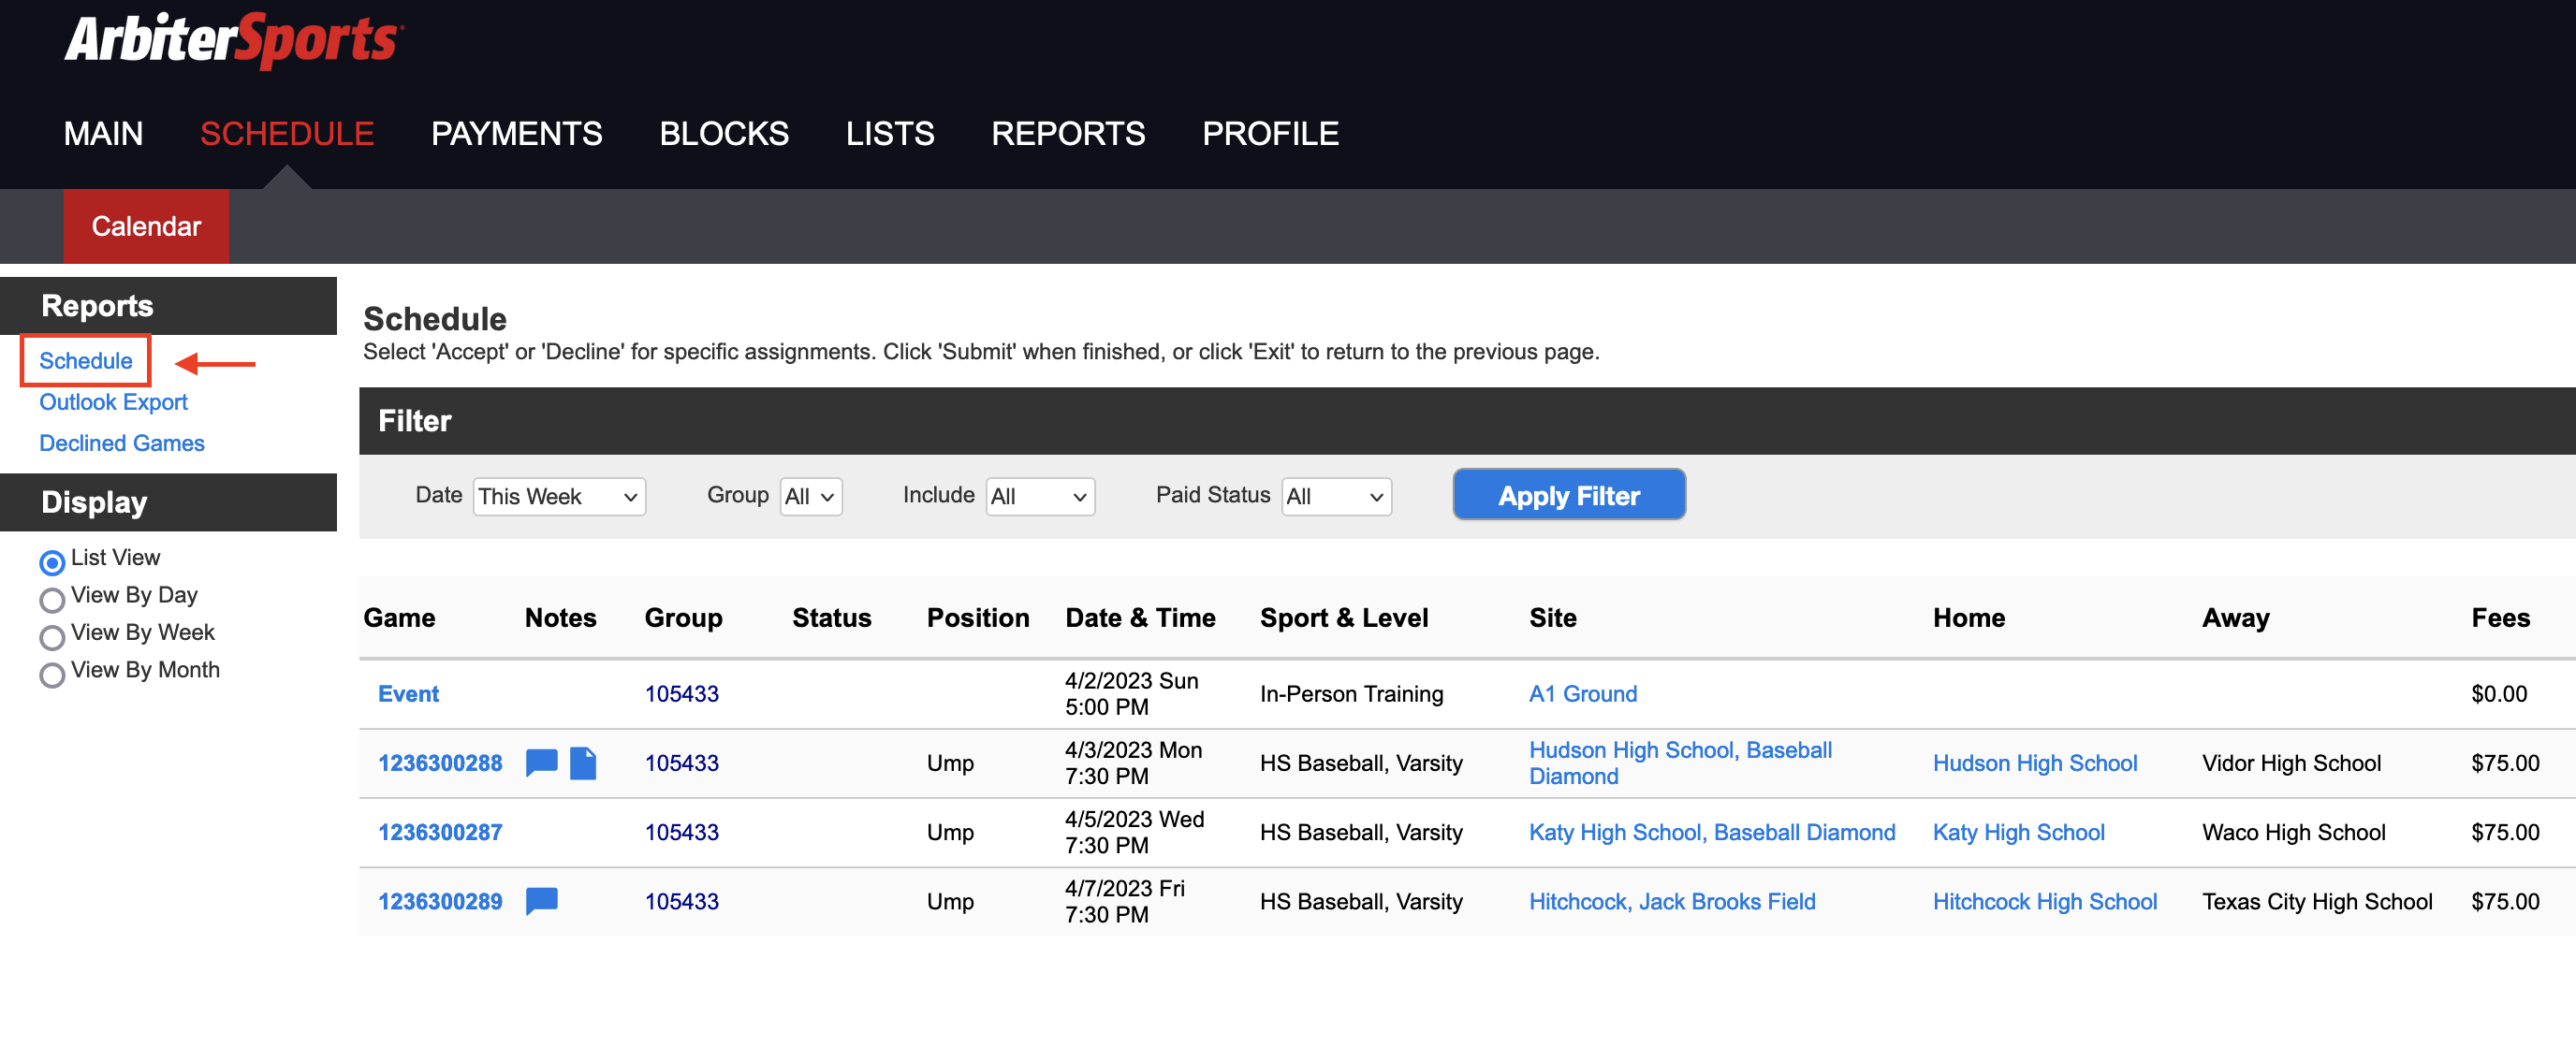The width and height of the screenshot is (2576, 1046).
Task: Open the Paid Status dropdown
Action: (x=1336, y=496)
